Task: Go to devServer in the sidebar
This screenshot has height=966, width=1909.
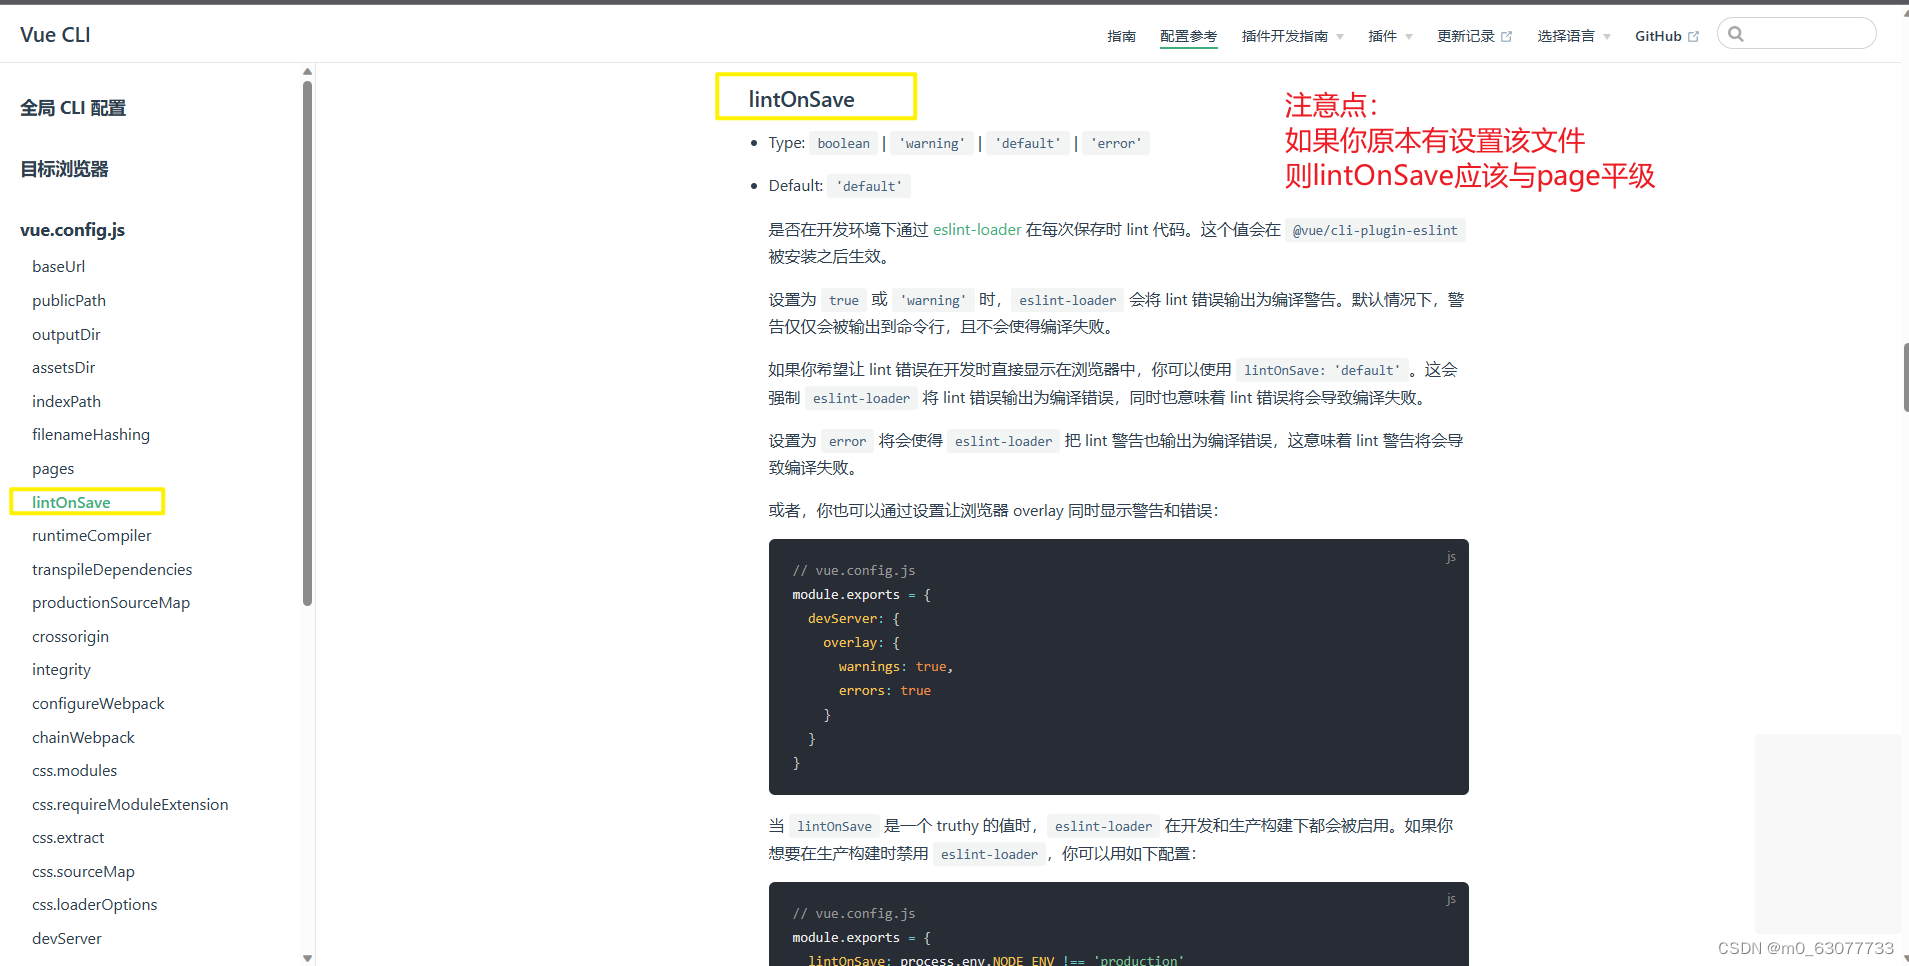Action: point(67,939)
